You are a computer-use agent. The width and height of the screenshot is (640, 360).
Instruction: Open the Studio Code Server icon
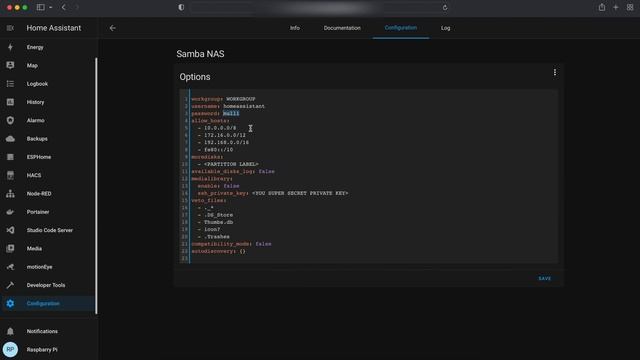(x=10, y=230)
